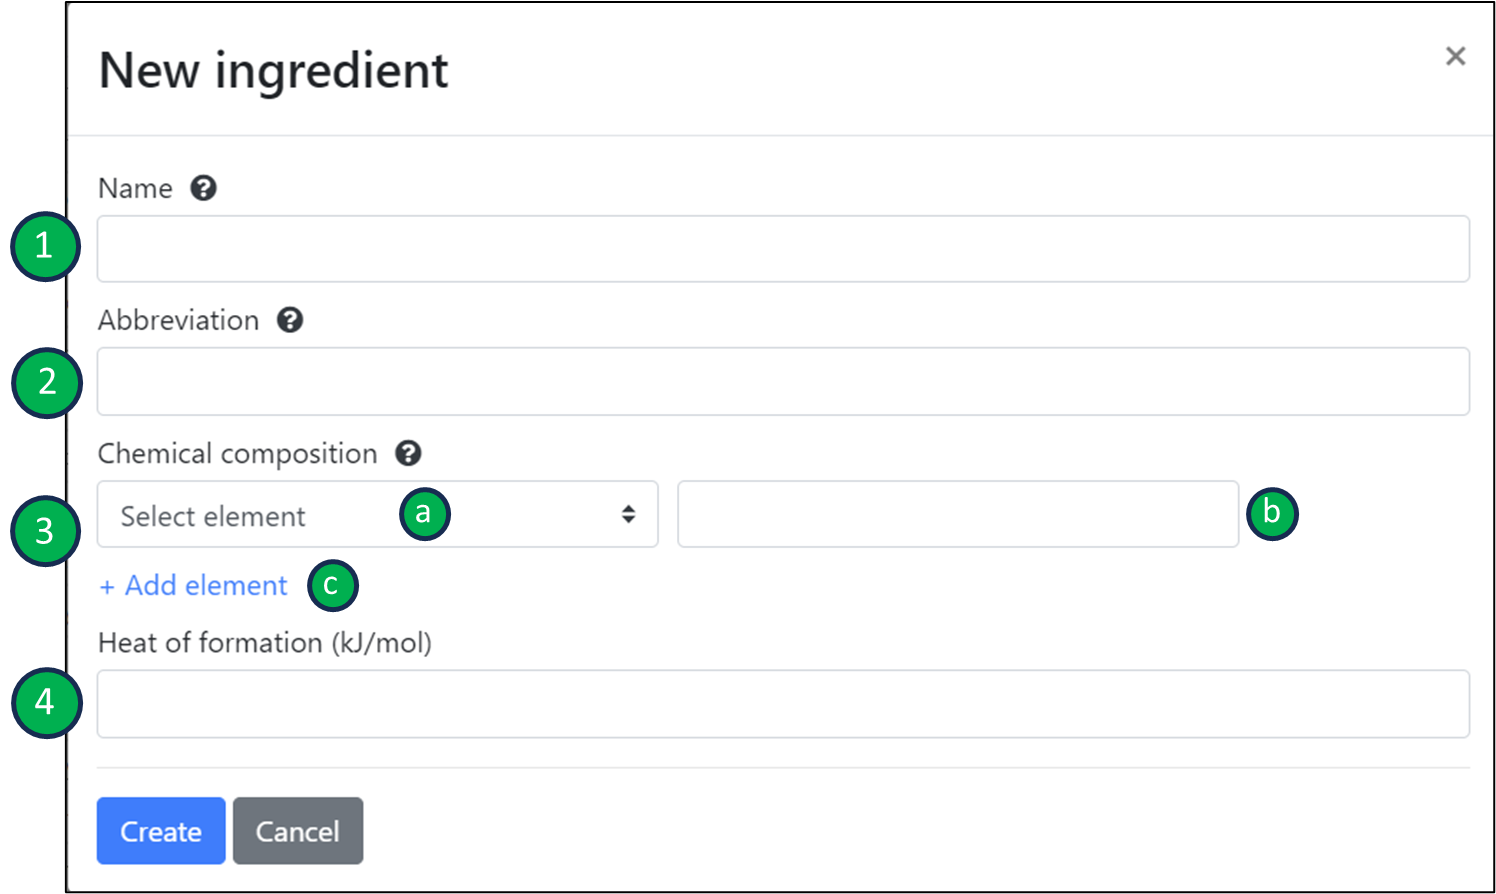Click into the Abbreviation input field

tap(782, 381)
